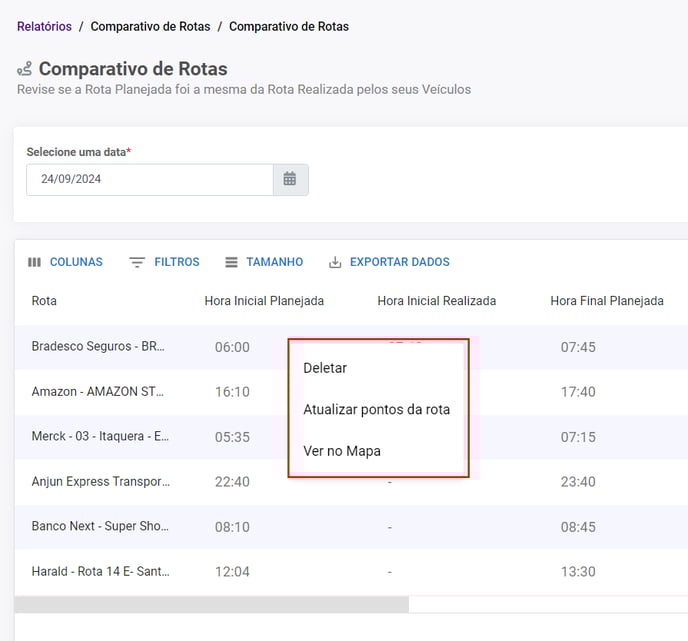Open the COLUNAS column selector

pyautogui.click(x=65, y=262)
